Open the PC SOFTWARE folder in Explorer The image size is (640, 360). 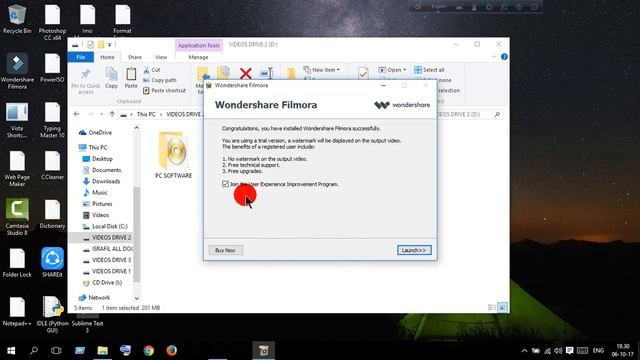coord(173,155)
